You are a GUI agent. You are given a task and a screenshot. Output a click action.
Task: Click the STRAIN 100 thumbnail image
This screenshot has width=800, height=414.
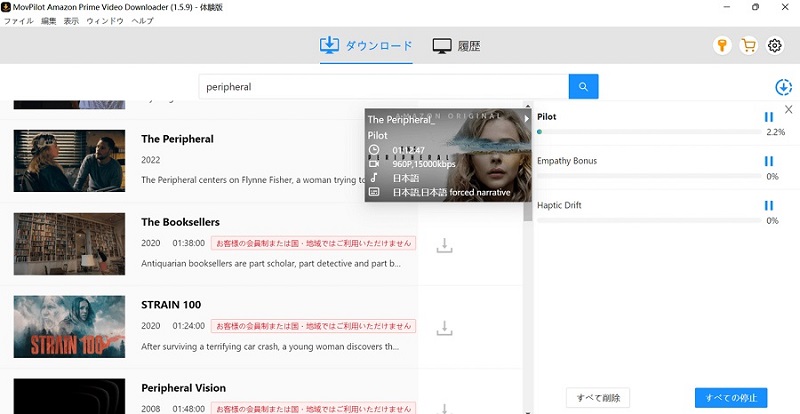(x=69, y=327)
